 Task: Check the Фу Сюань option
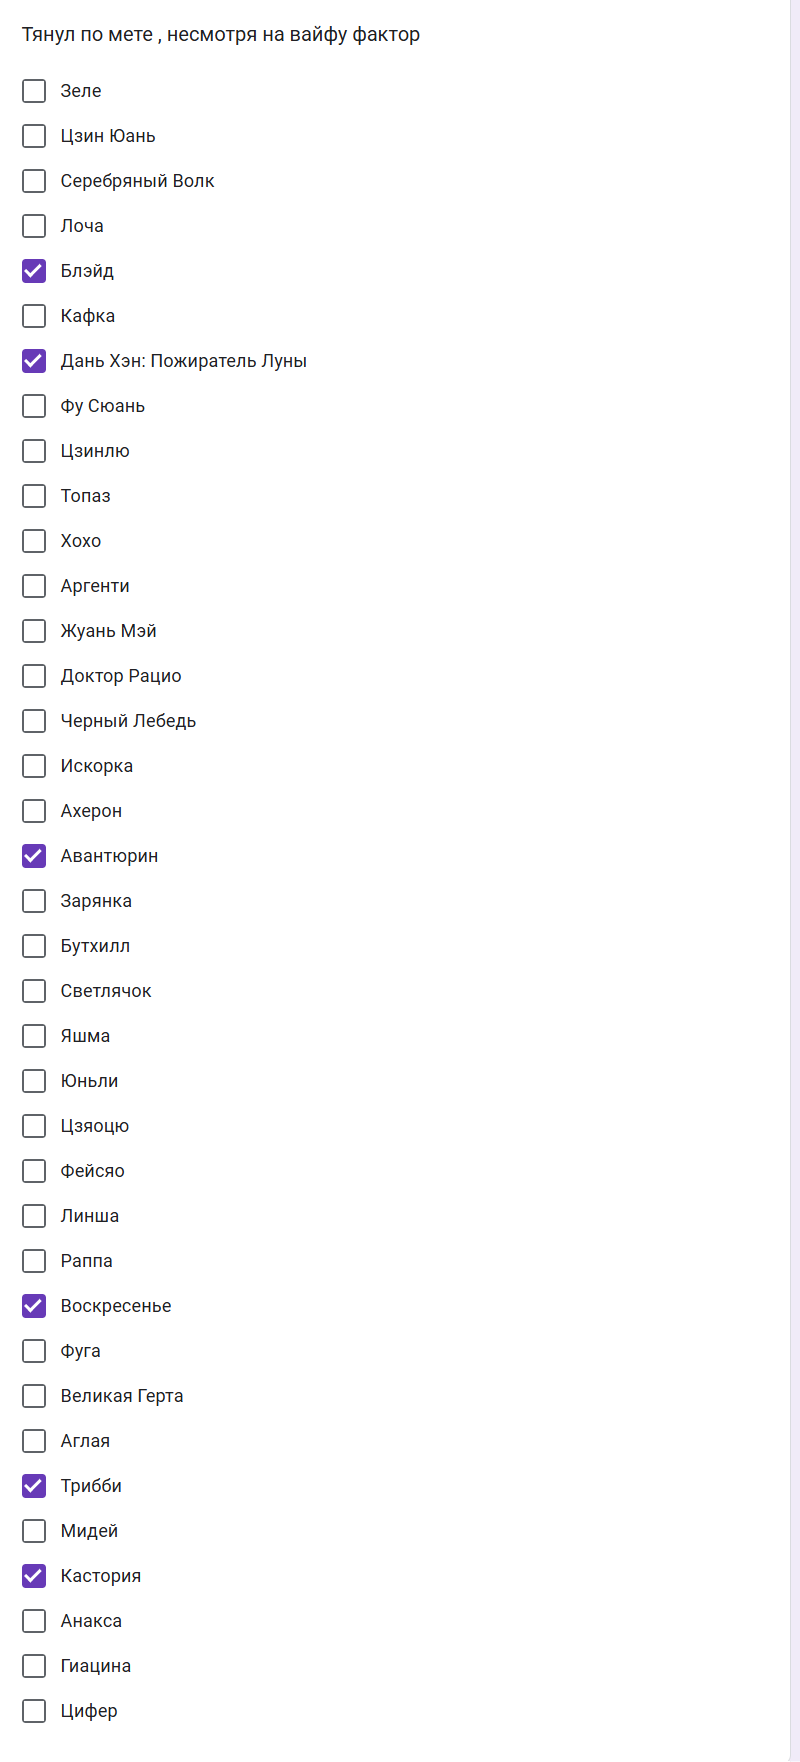coord(34,406)
